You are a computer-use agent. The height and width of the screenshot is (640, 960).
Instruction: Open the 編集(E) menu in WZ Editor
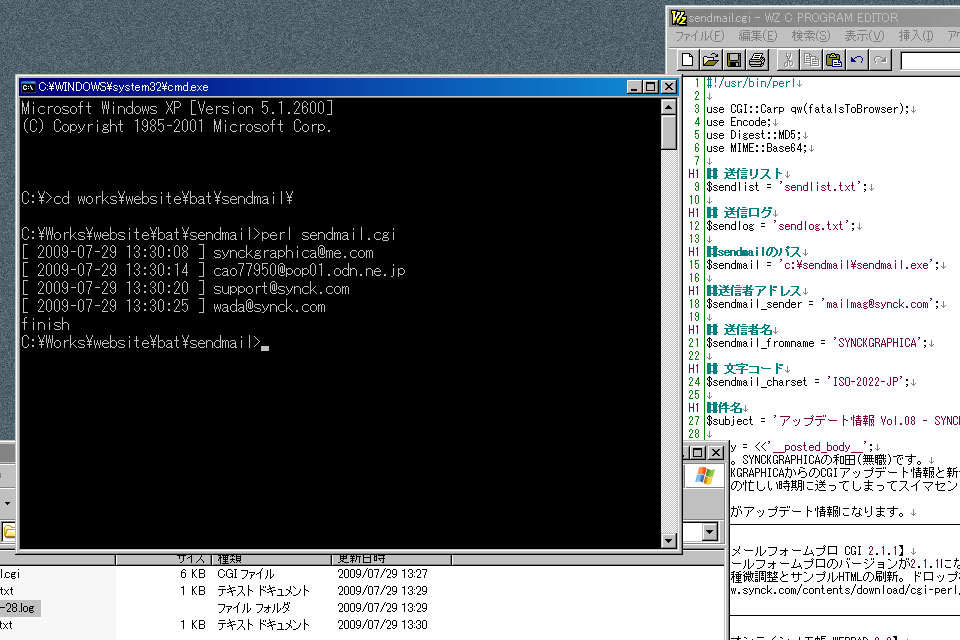pos(757,36)
